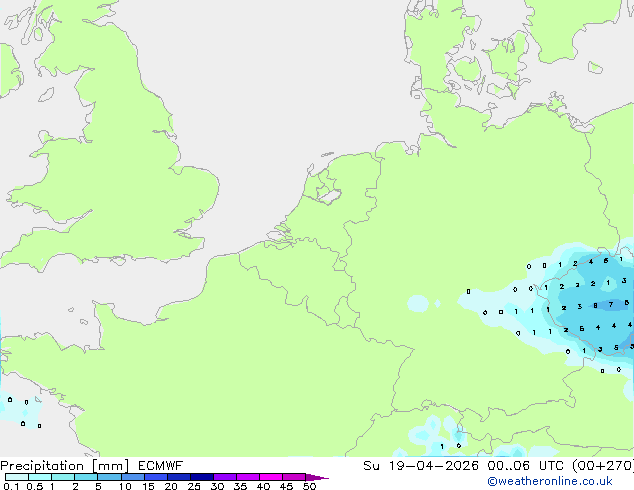Viewport: 634px width, 490px height.
Task: Pick the 35 to 40 mm magenta swatch
Action: [x=248, y=477]
